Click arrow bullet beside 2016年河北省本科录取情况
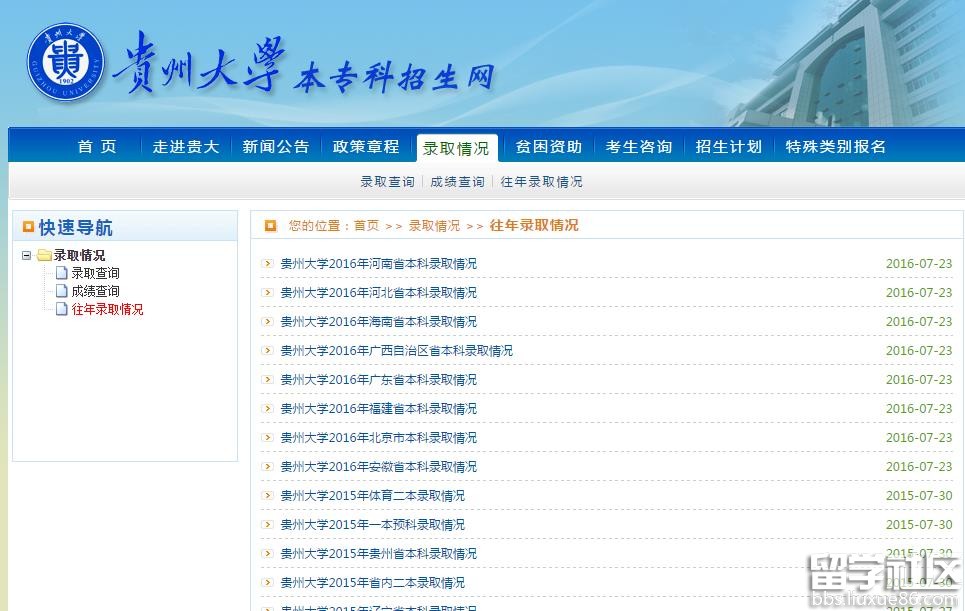The image size is (965, 611). [267, 292]
